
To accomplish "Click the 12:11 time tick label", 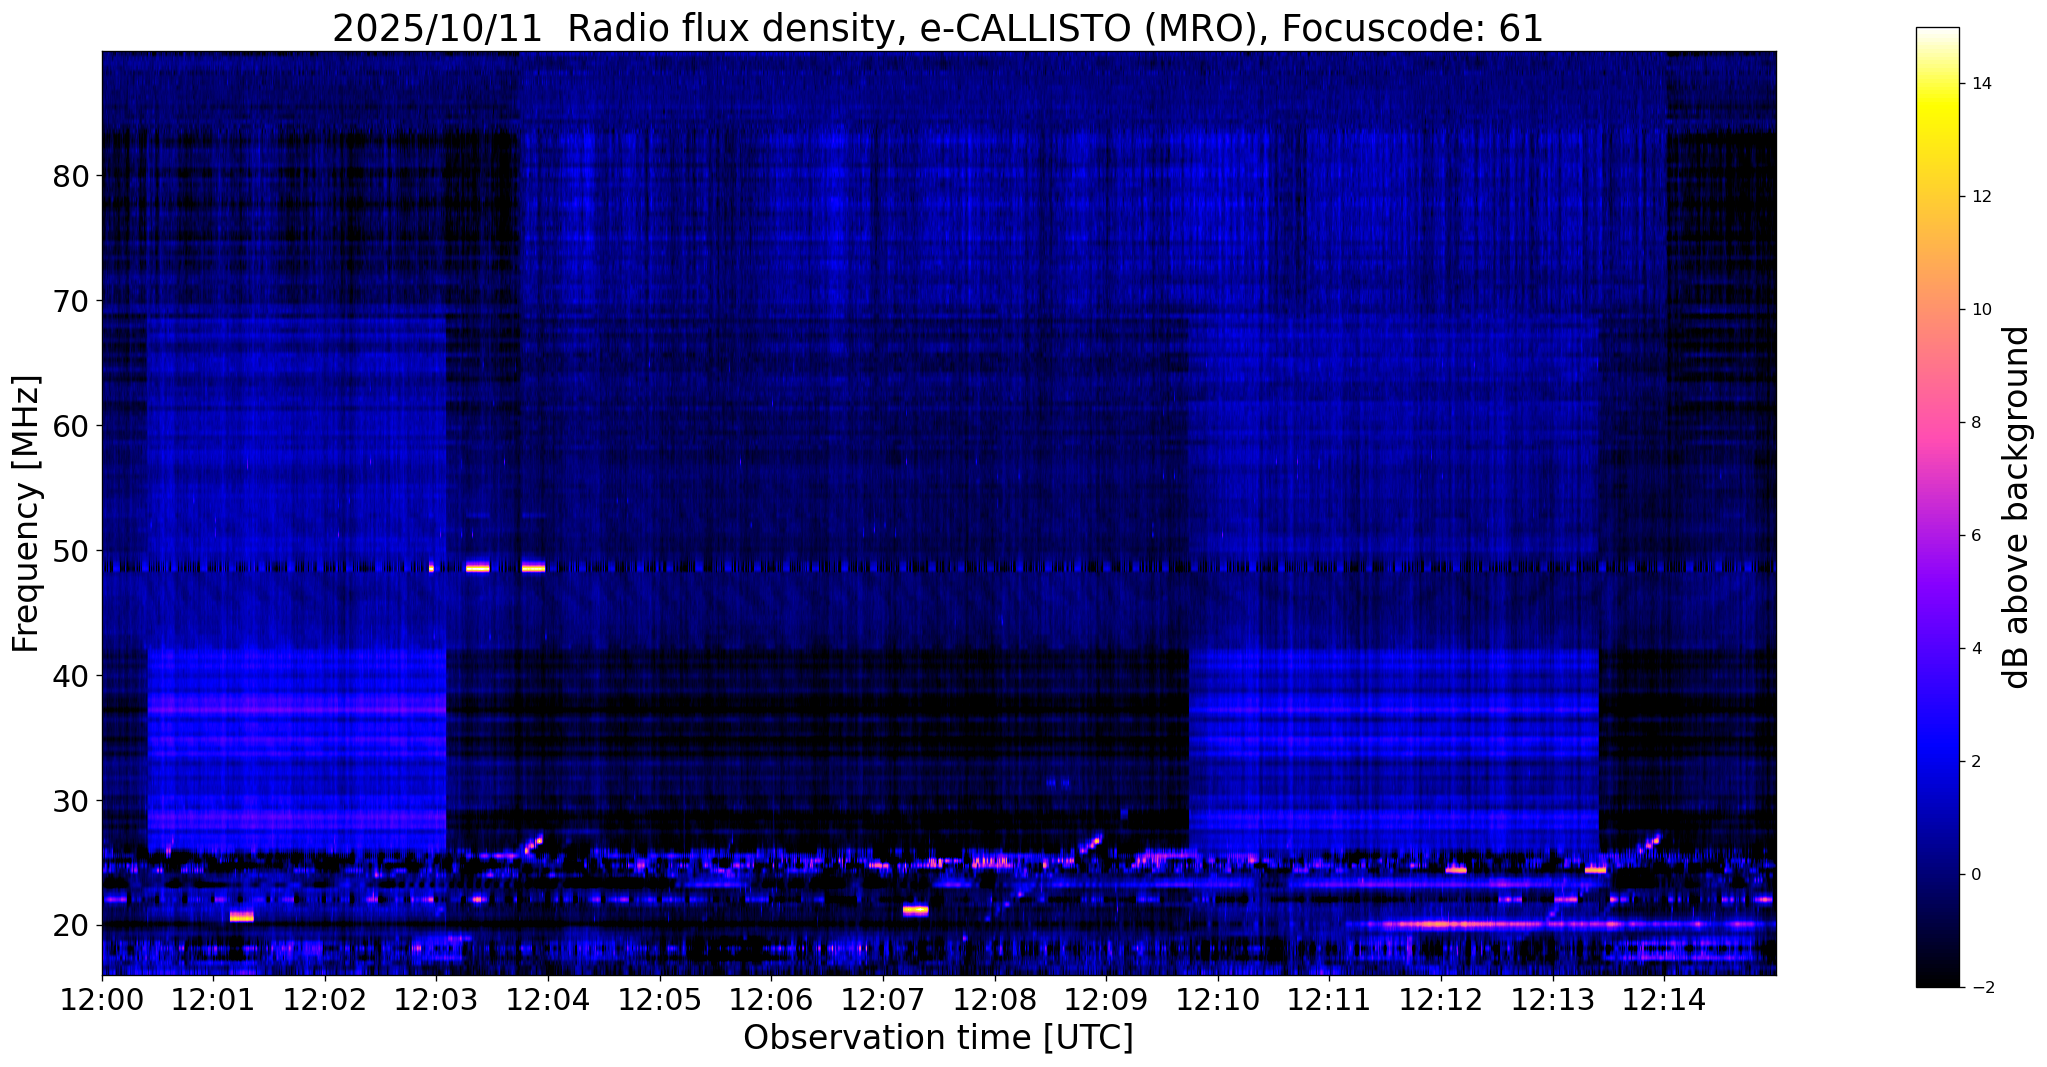I will pos(1329,1000).
